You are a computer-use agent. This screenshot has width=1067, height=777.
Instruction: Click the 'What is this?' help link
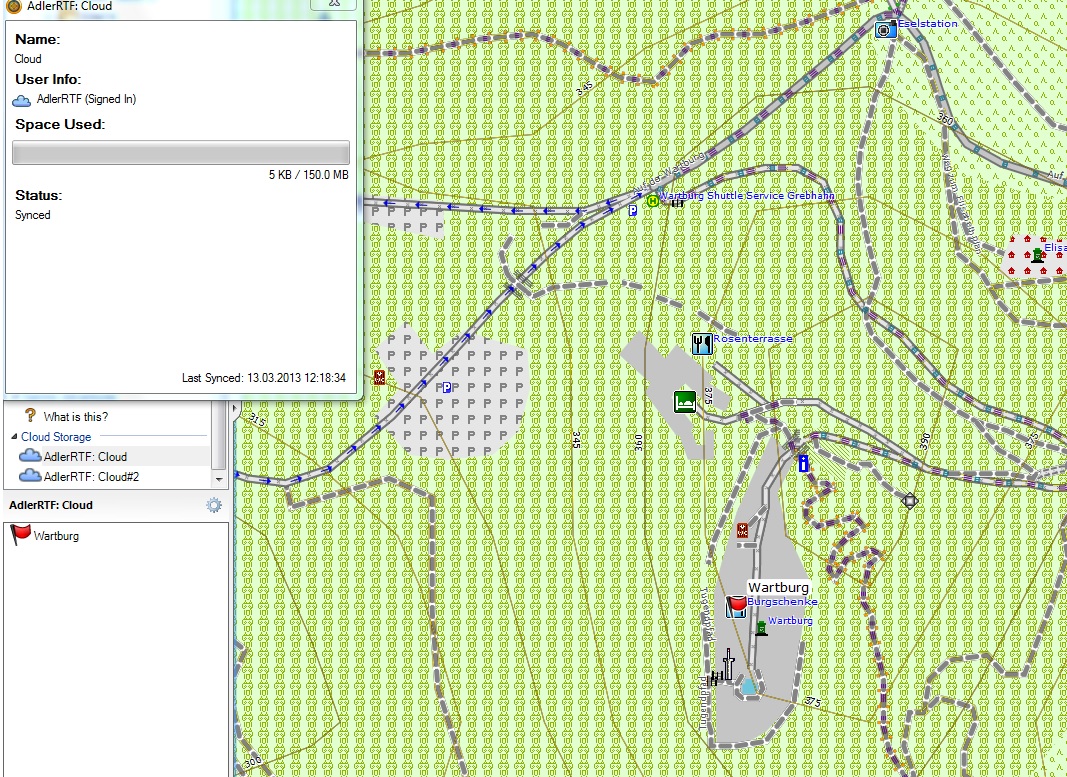(x=75, y=416)
